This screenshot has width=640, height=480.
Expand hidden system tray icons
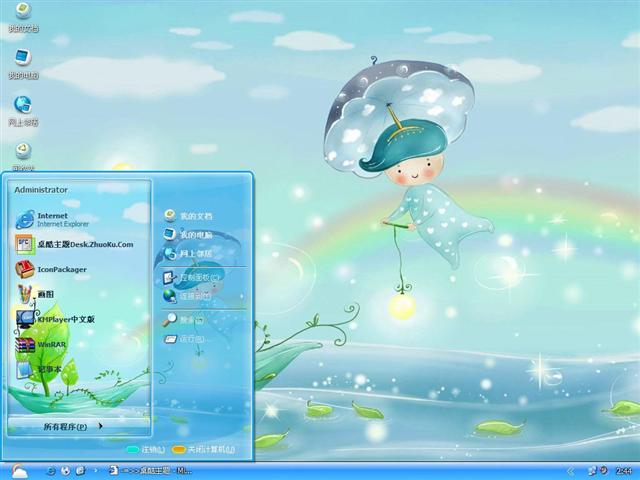tap(571, 471)
